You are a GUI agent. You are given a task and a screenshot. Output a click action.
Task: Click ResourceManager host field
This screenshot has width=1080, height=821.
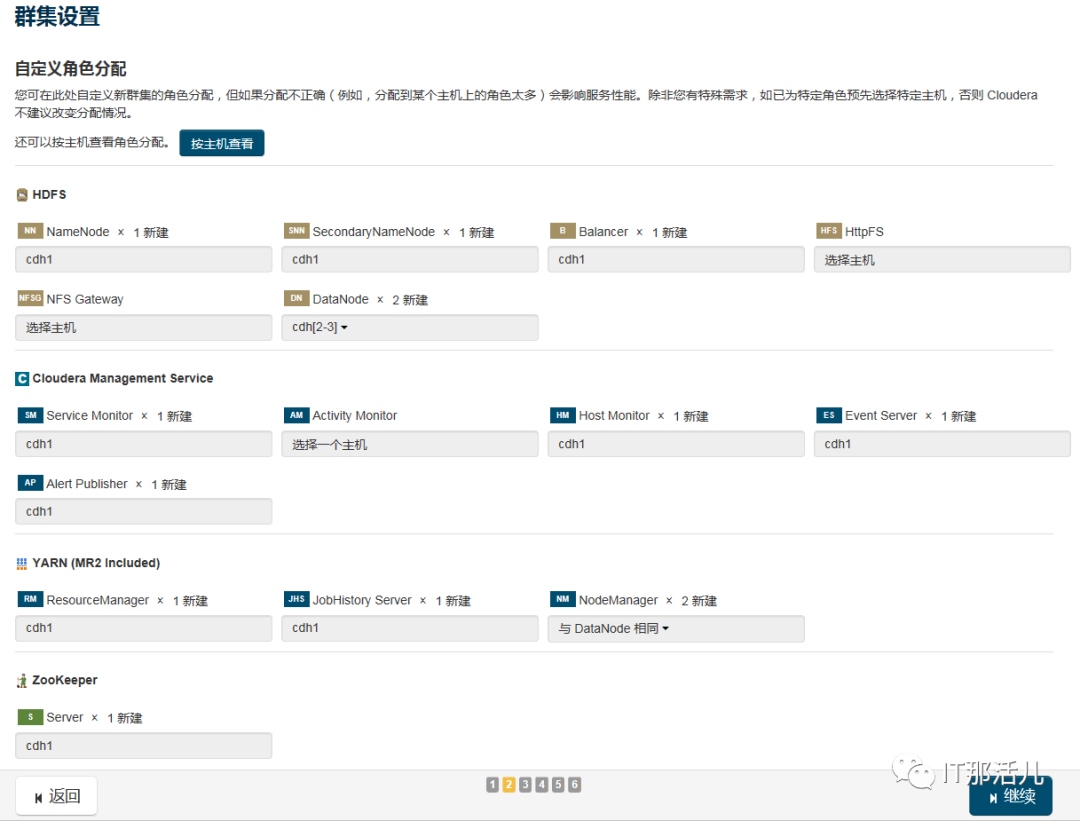coord(143,628)
